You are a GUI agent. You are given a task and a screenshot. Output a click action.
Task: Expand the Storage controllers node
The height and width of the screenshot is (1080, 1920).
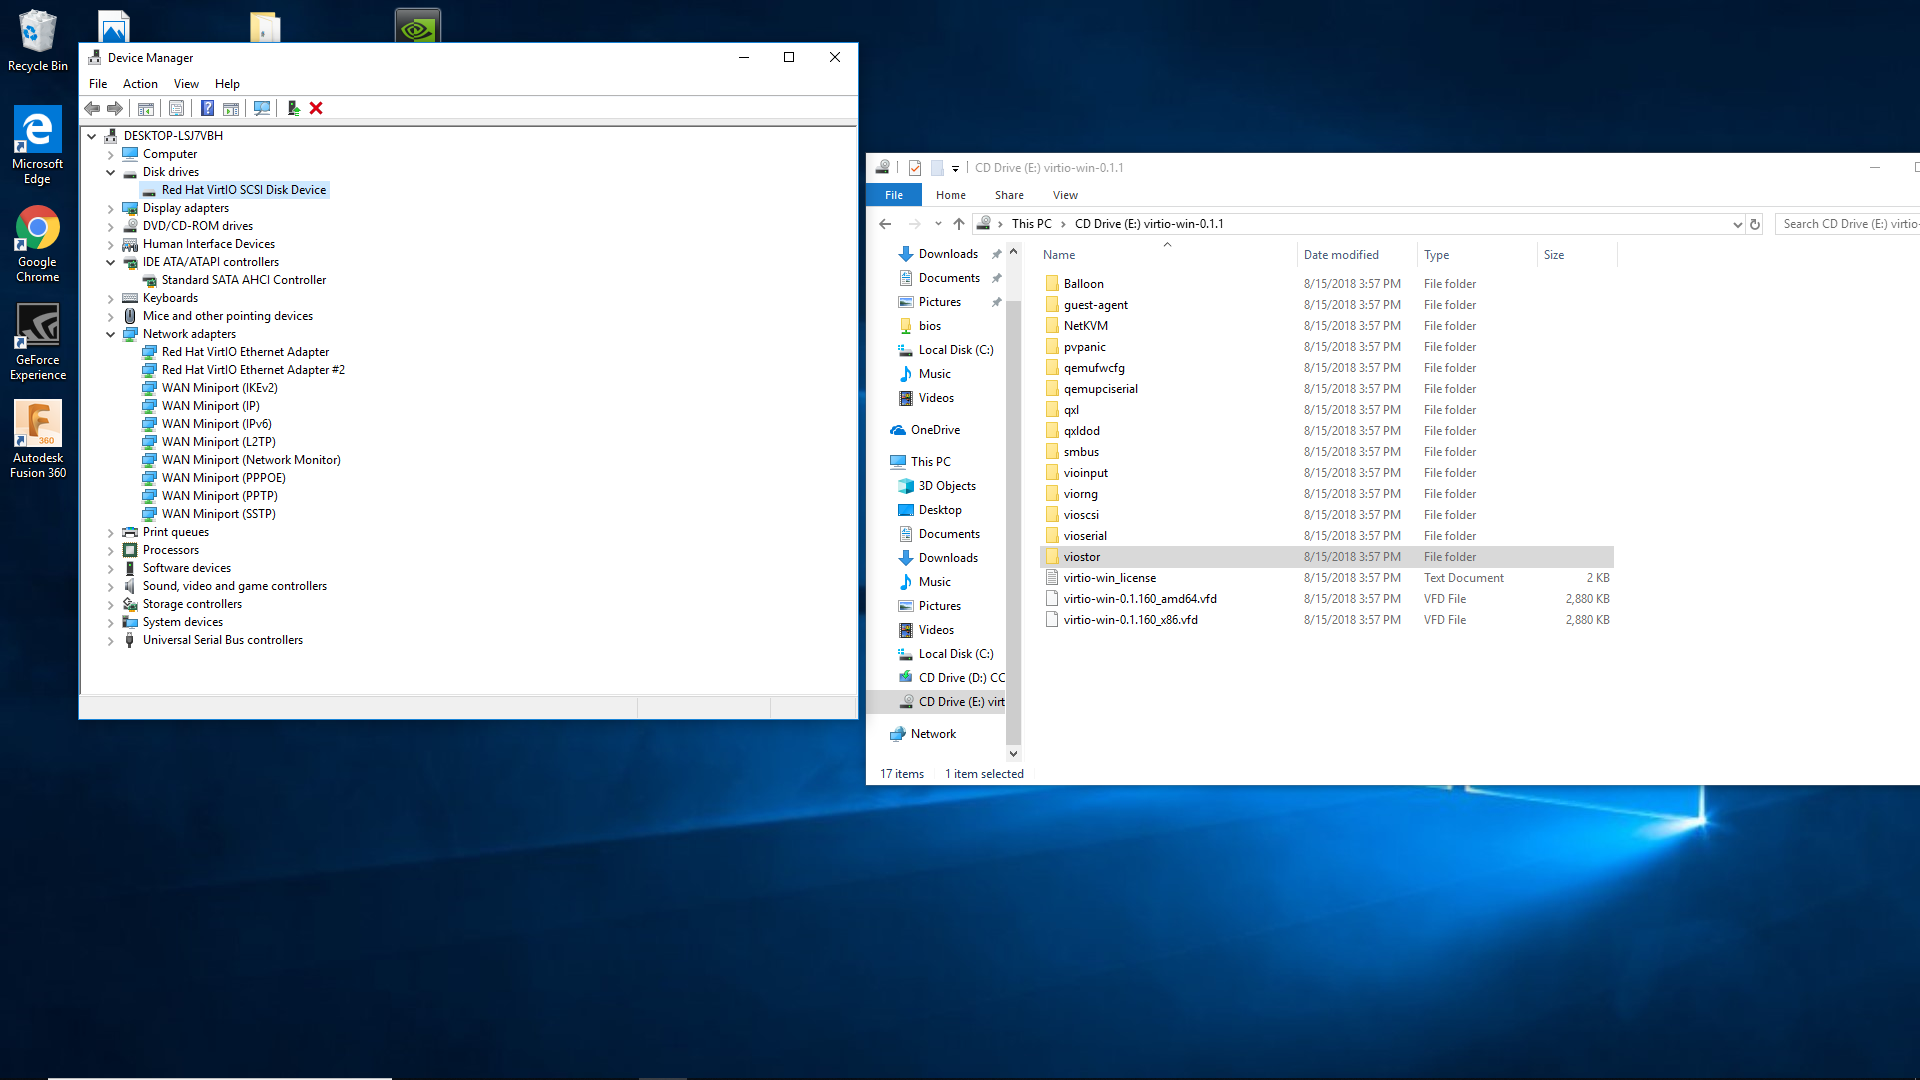click(x=111, y=604)
